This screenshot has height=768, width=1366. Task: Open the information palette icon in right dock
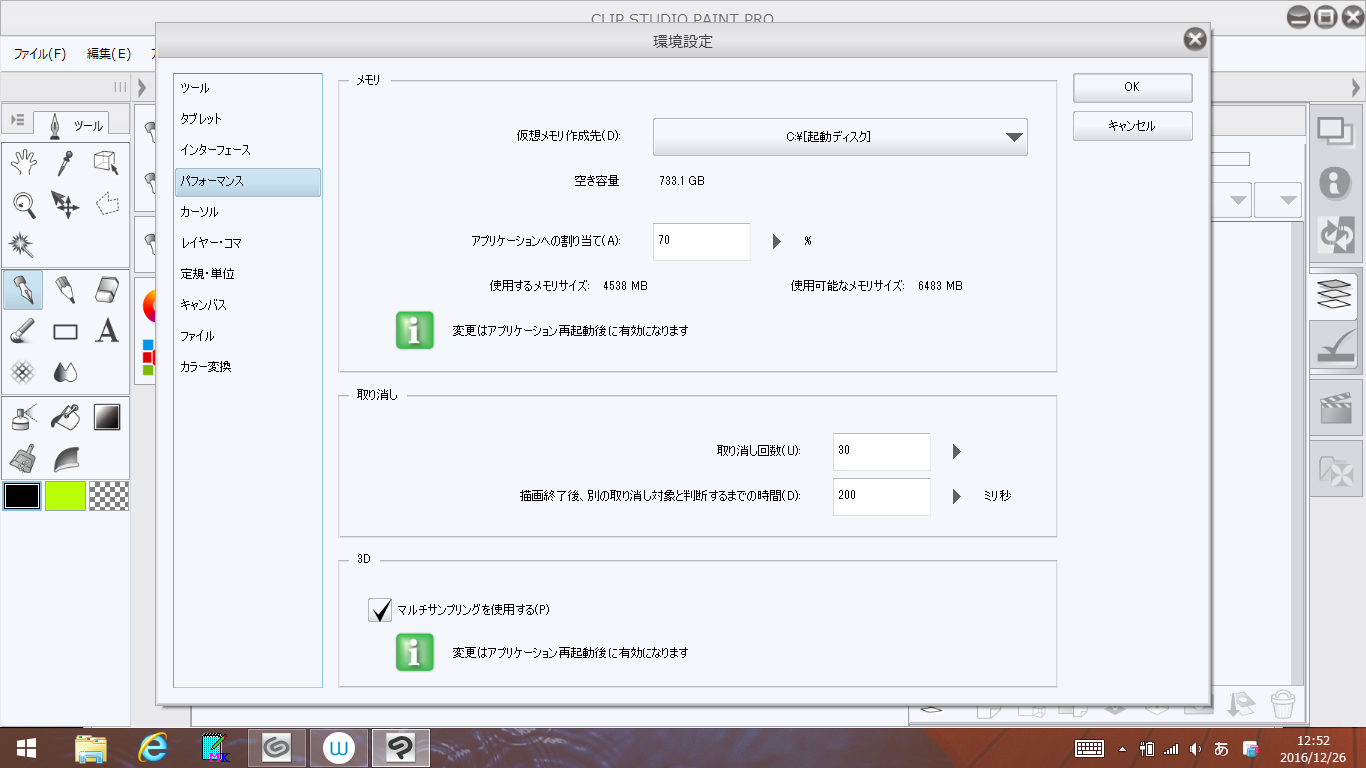[1335, 182]
